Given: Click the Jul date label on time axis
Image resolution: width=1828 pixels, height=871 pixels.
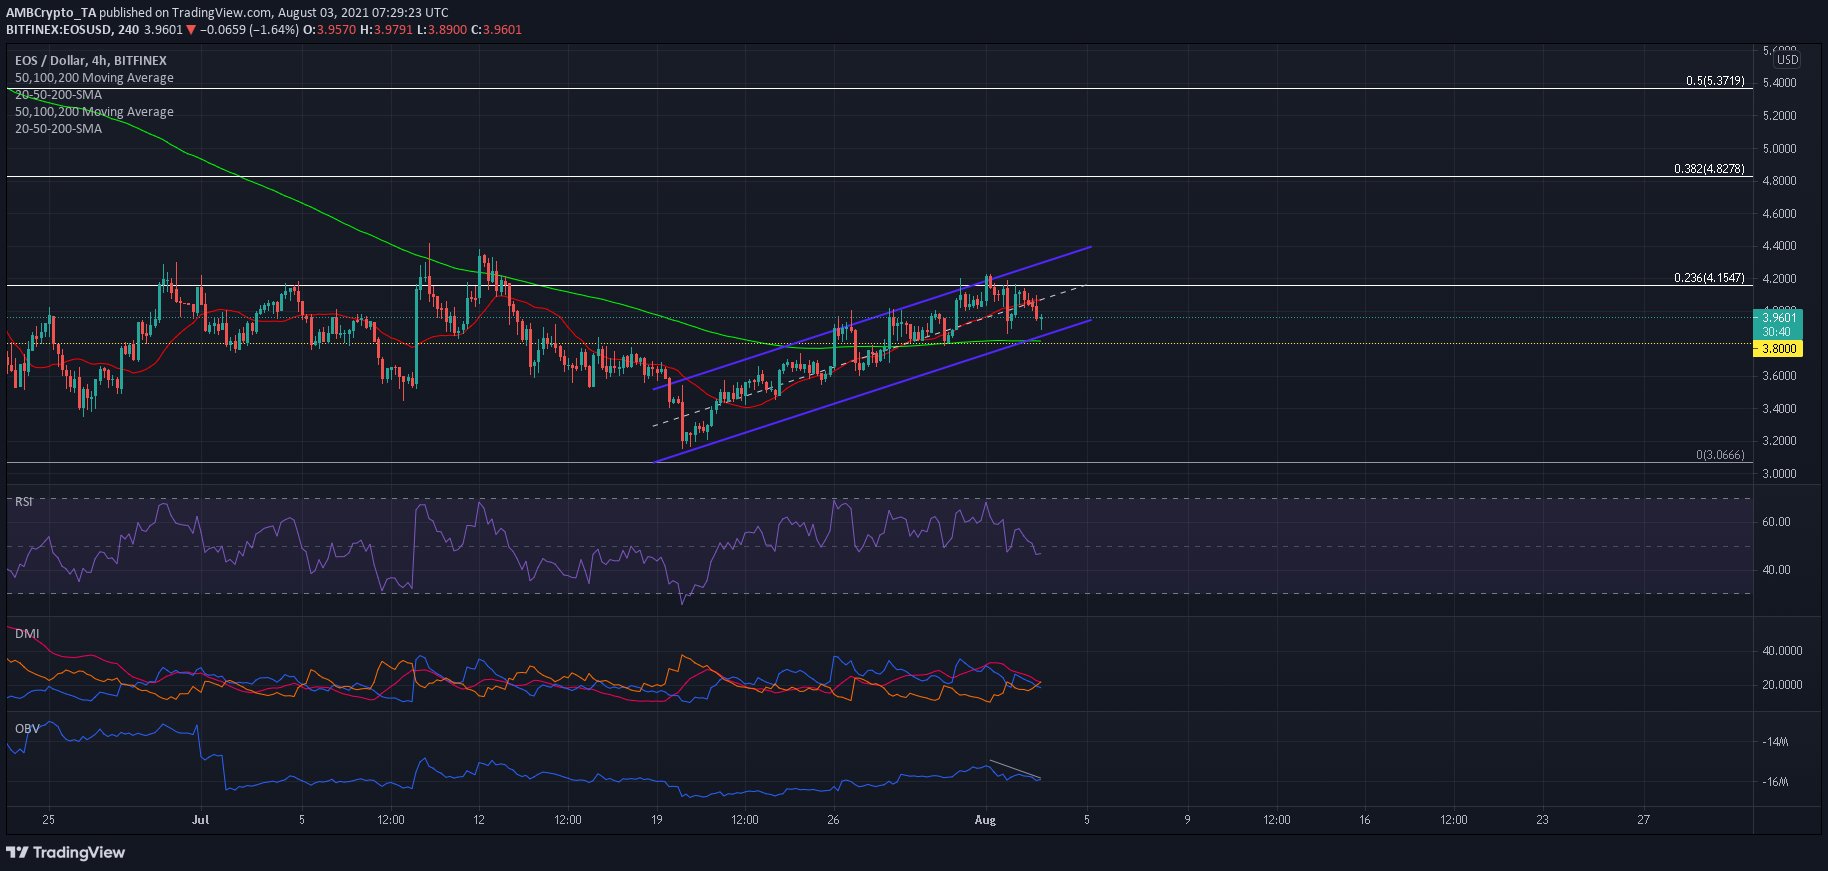Looking at the screenshot, I should (x=201, y=820).
